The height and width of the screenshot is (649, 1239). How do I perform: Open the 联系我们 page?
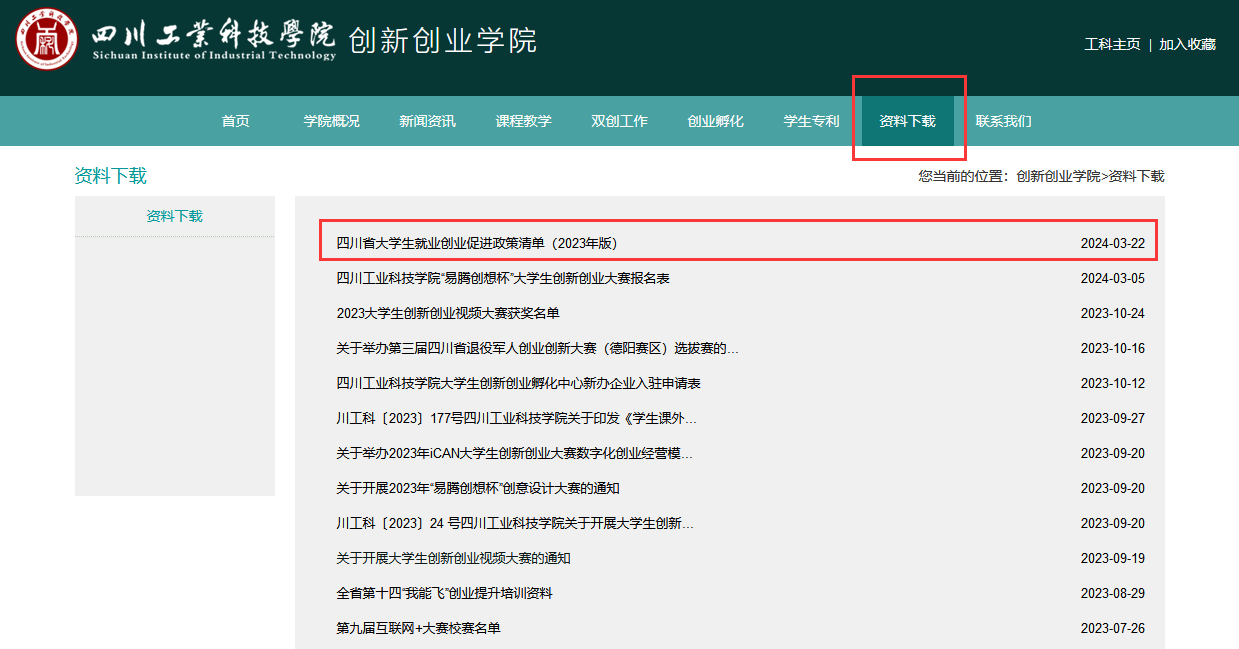pos(1003,121)
